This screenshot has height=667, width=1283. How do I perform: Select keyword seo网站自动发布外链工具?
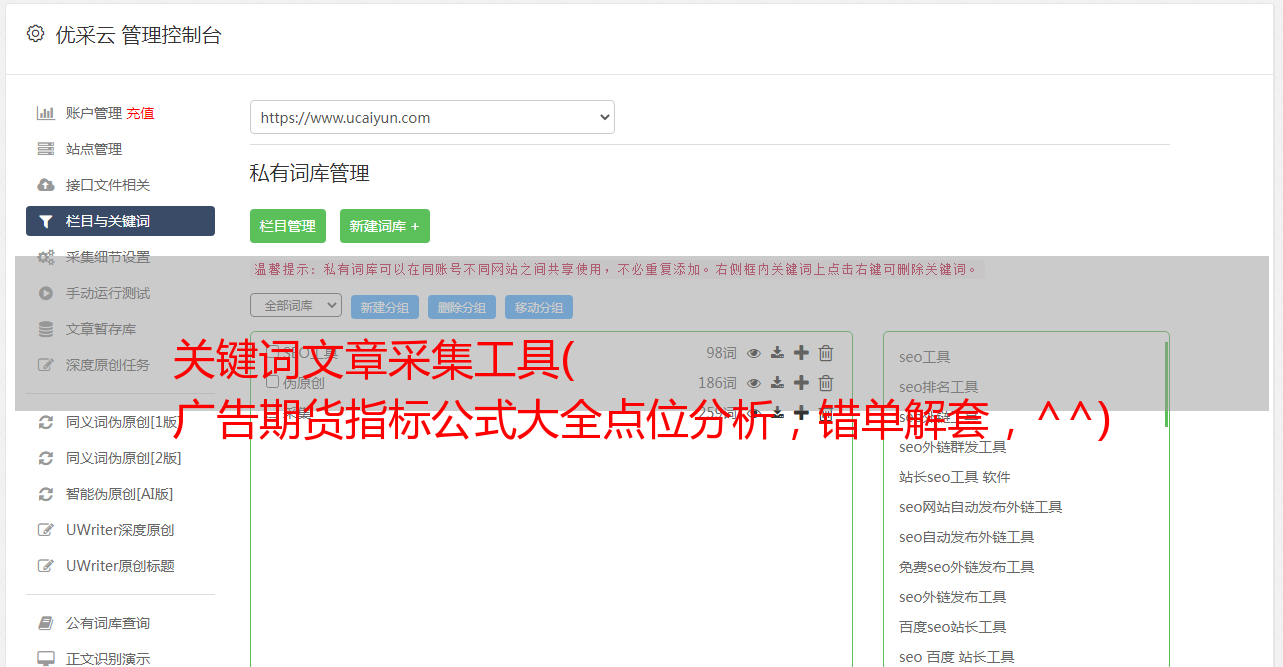pos(981,507)
